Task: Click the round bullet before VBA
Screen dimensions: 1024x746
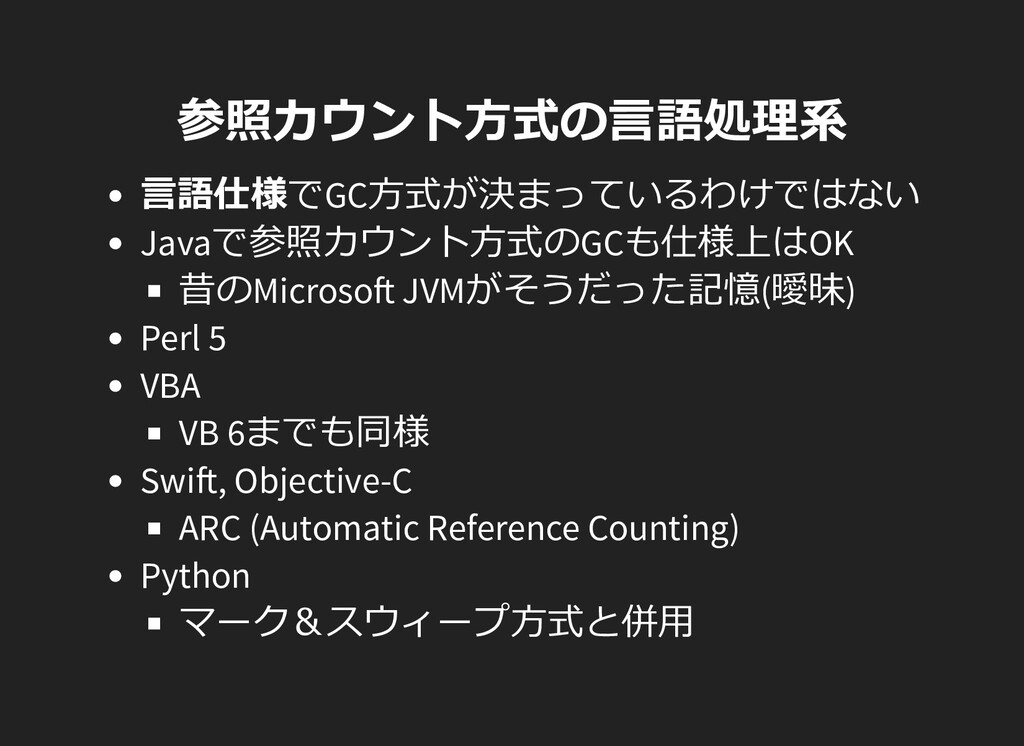Action: [x=116, y=385]
